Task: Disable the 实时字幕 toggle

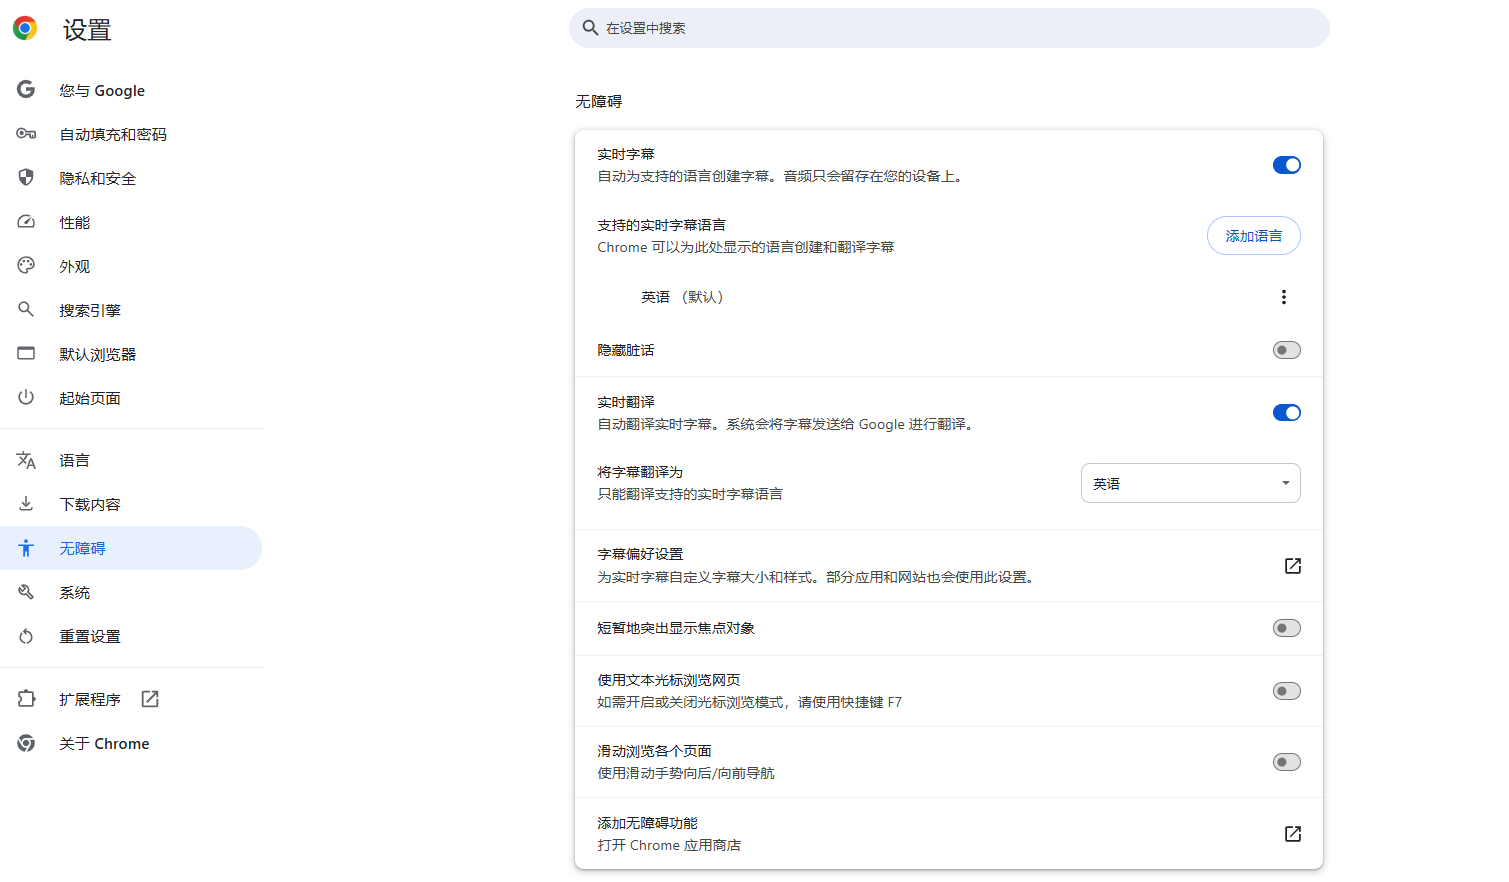Action: pos(1287,165)
